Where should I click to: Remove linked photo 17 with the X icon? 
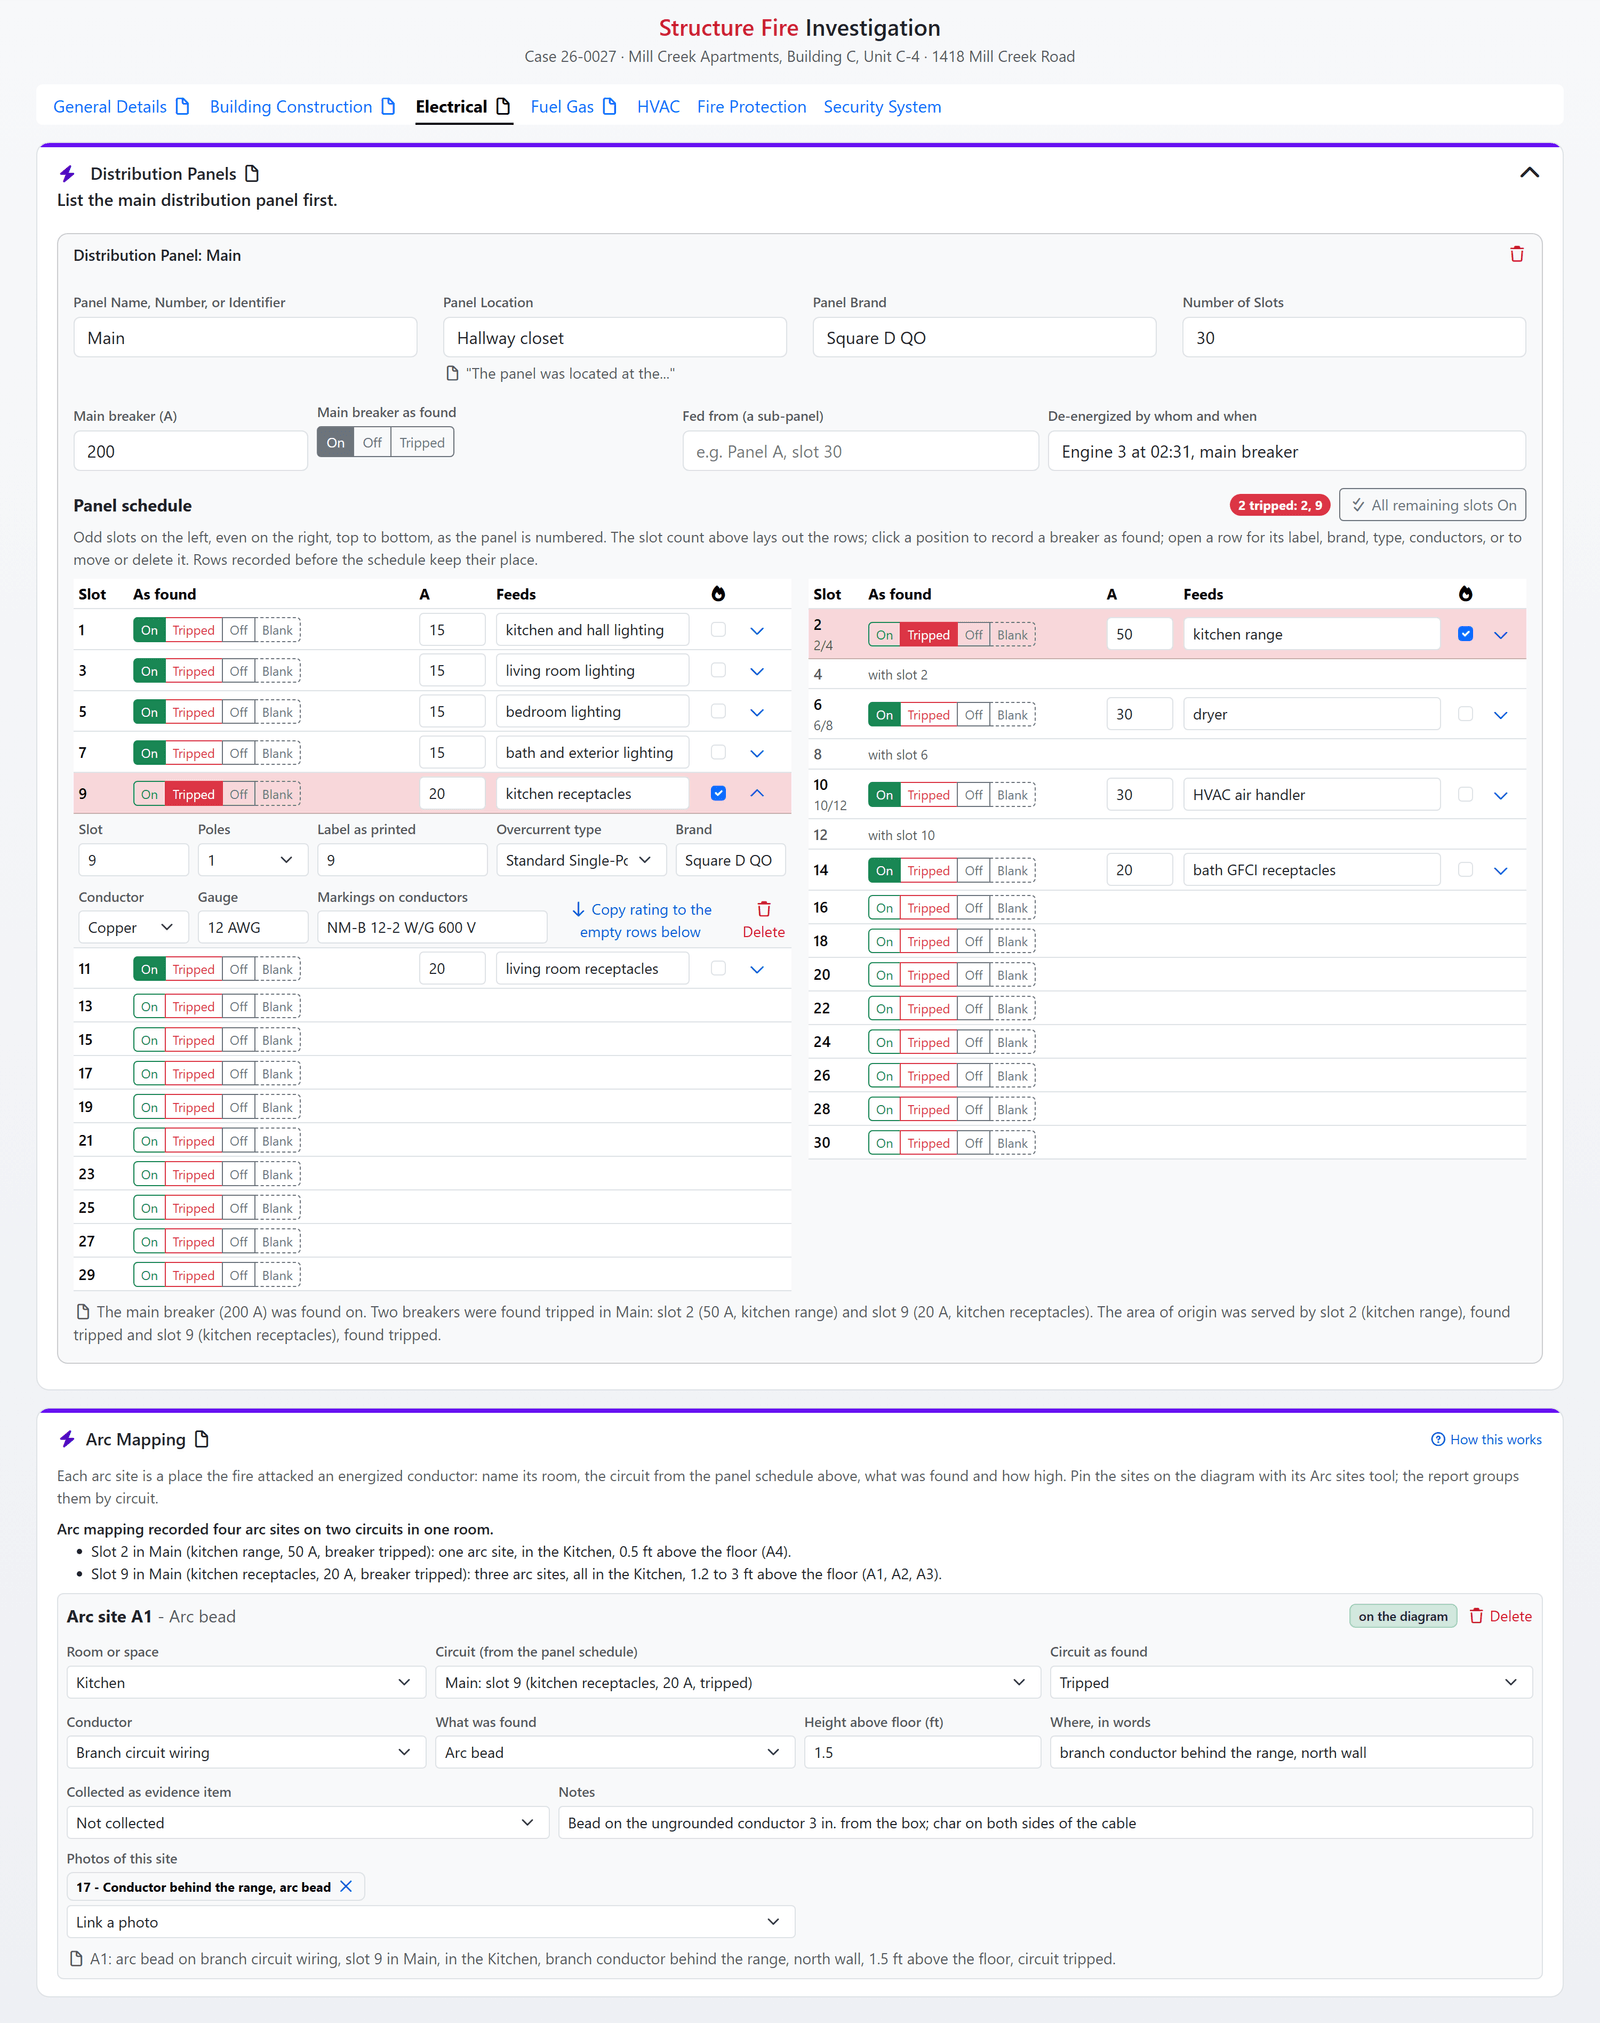pyautogui.click(x=346, y=1886)
